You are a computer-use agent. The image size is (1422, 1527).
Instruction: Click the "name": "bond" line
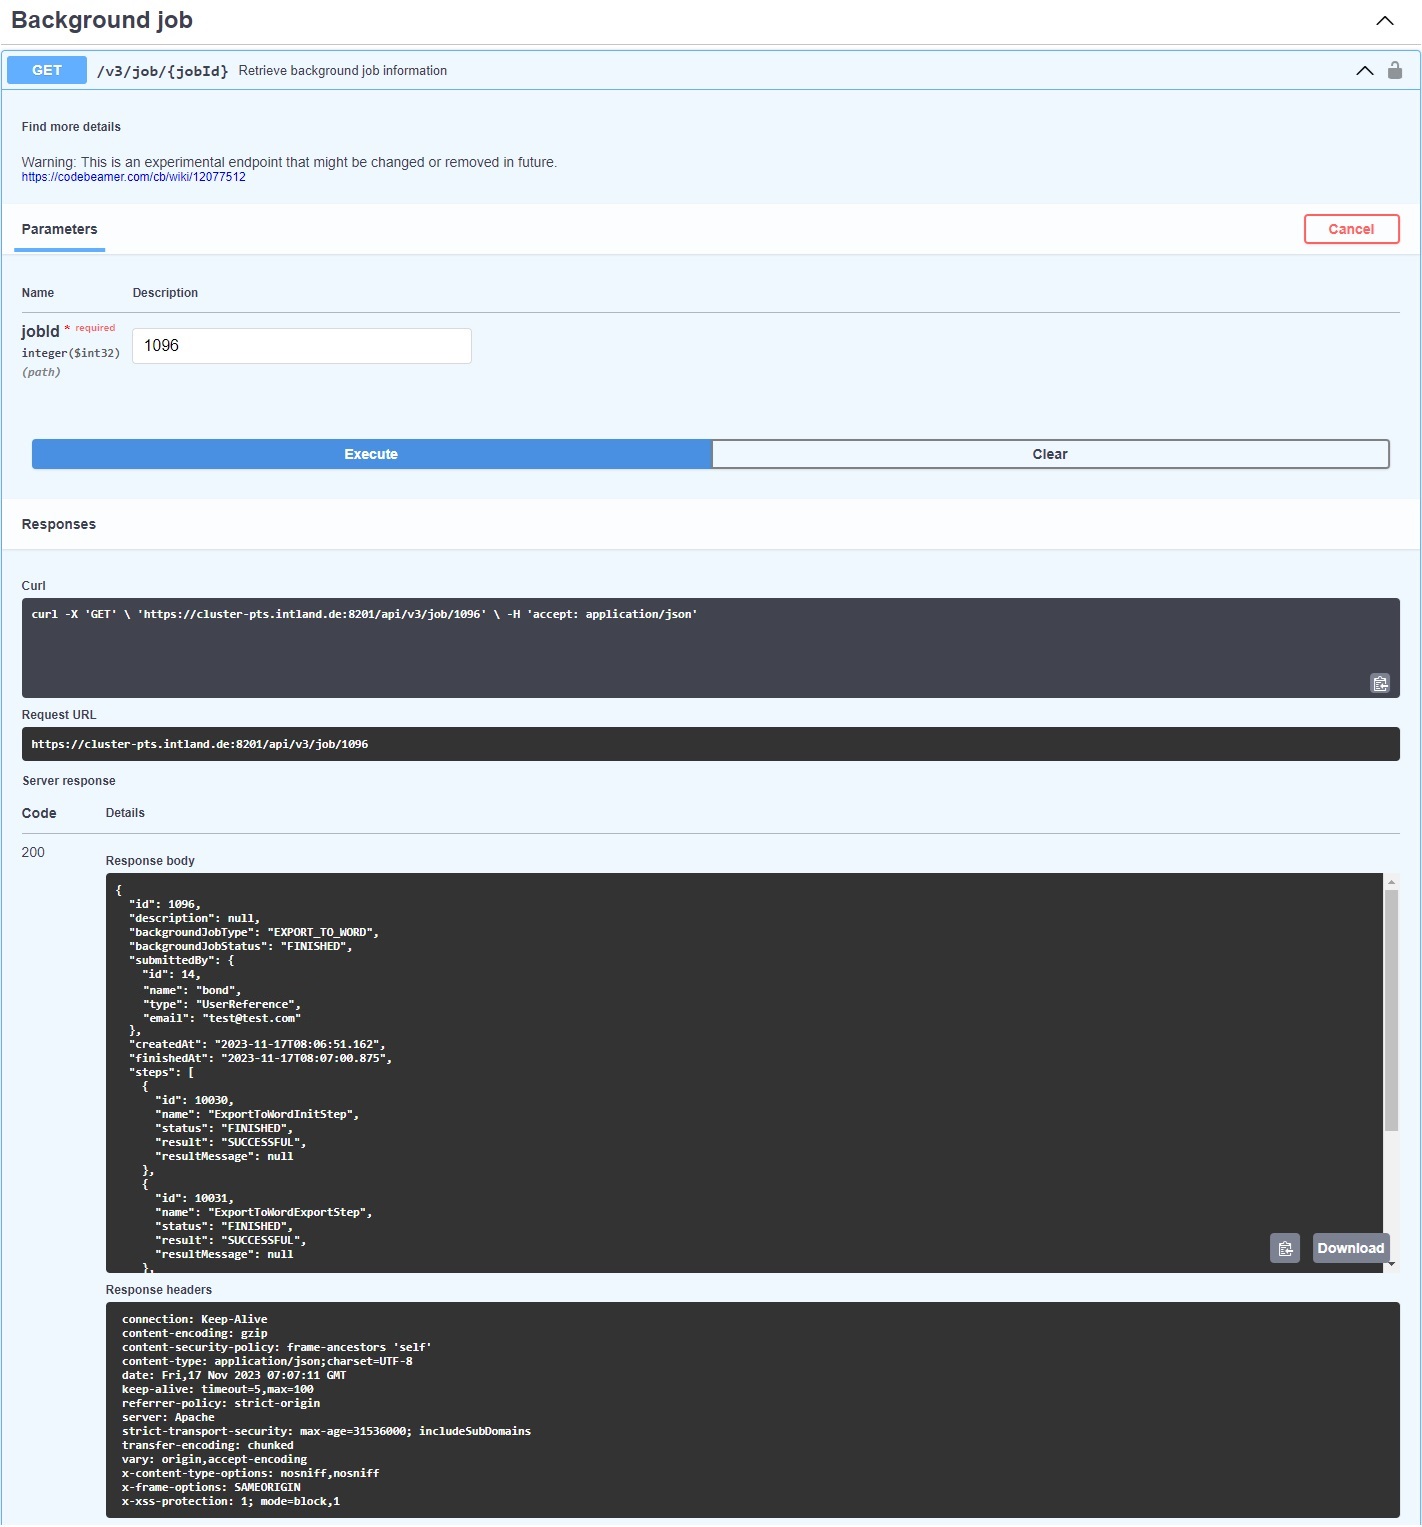tap(192, 990)
